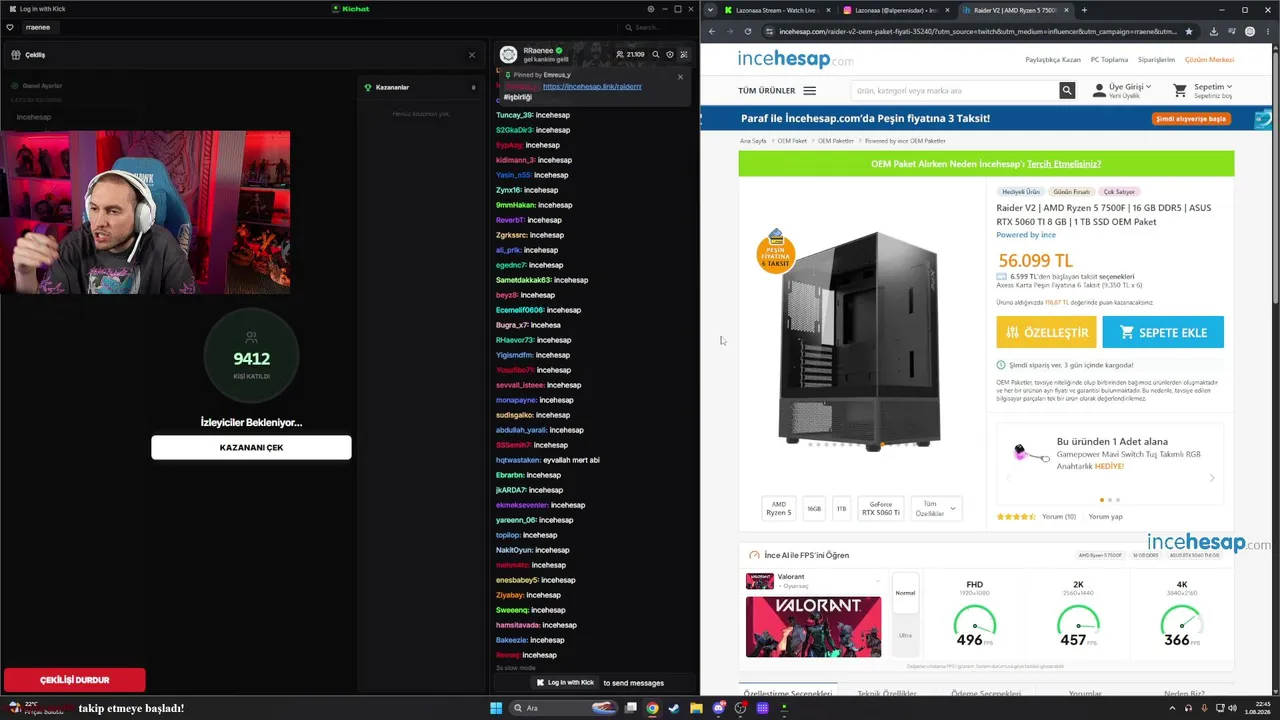The image size is (1280, 720).
Task: Select Normal graphics quality option
Action: [x=905, y=593]
